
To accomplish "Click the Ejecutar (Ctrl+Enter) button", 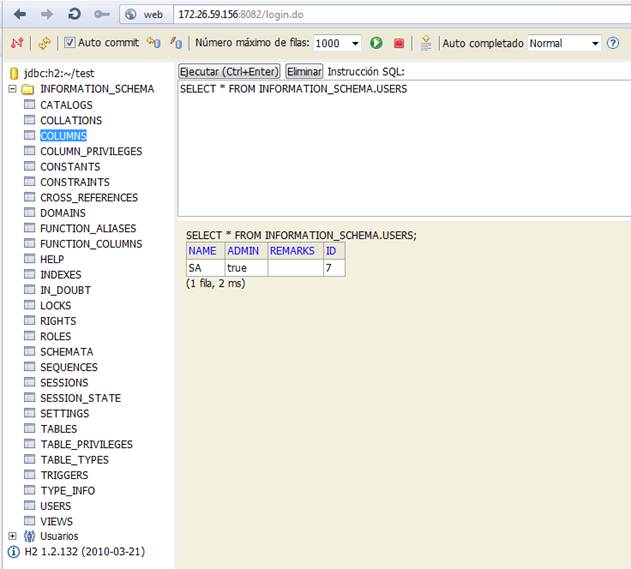I will click(229, 72).
